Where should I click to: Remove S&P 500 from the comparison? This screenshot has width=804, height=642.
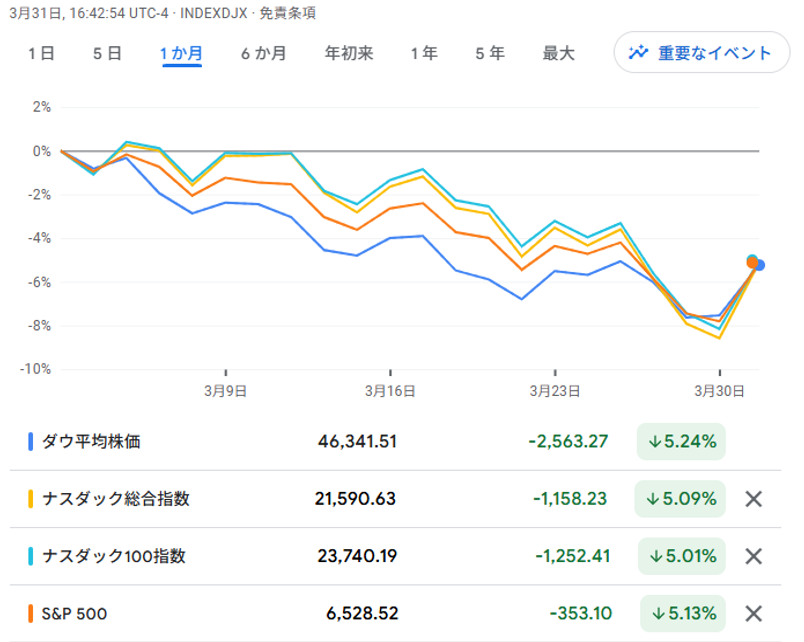tap(755, 613)
